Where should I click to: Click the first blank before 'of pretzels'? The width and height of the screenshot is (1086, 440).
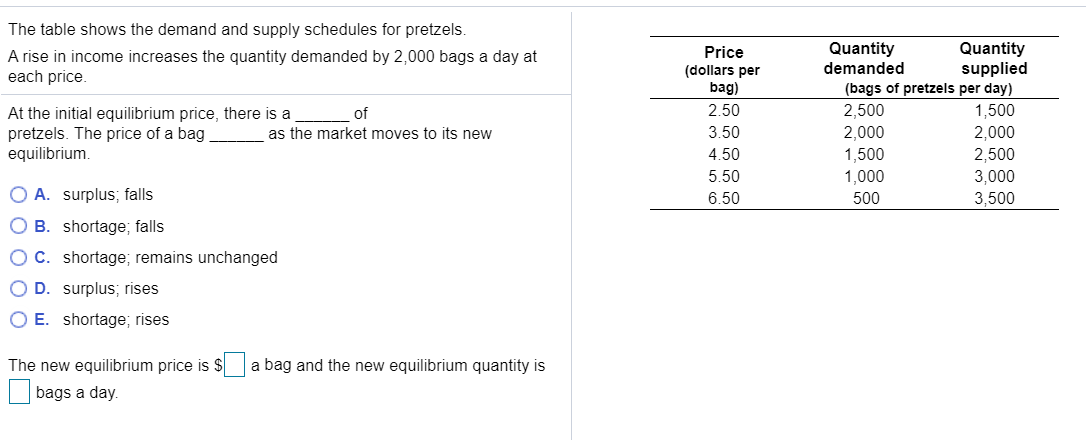(x=322, y=114)
